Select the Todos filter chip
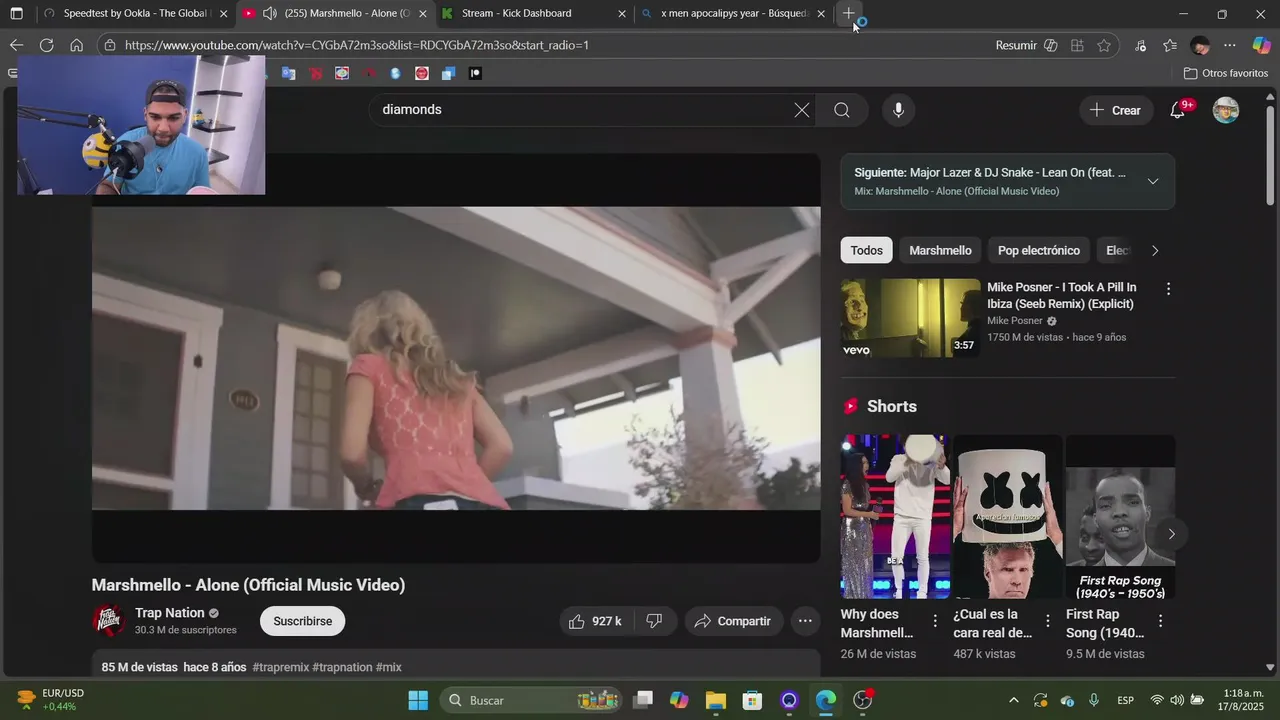The image size is (1280, 720). 866,250
